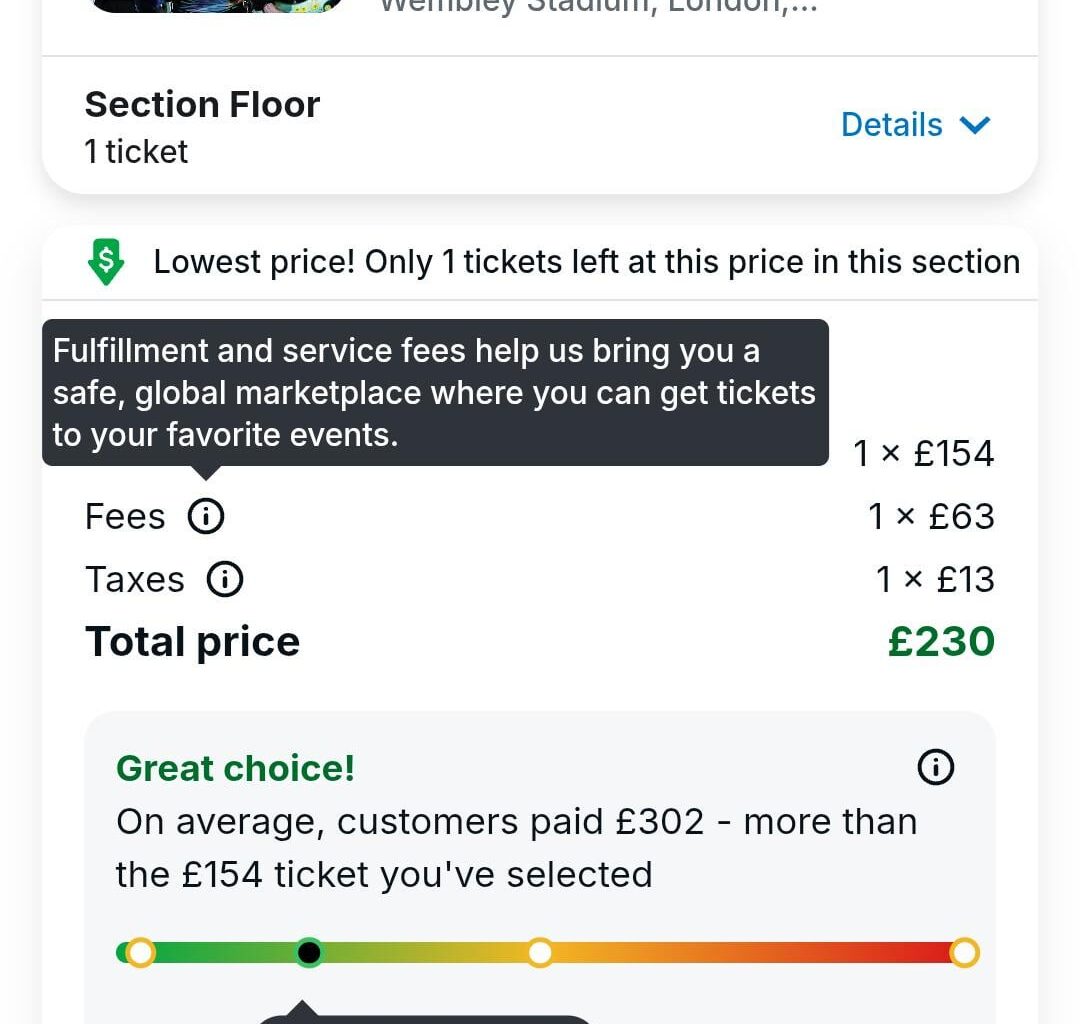Click the rightmost marker on the price bar
1080x1024 pixels.
click(964, 952)
